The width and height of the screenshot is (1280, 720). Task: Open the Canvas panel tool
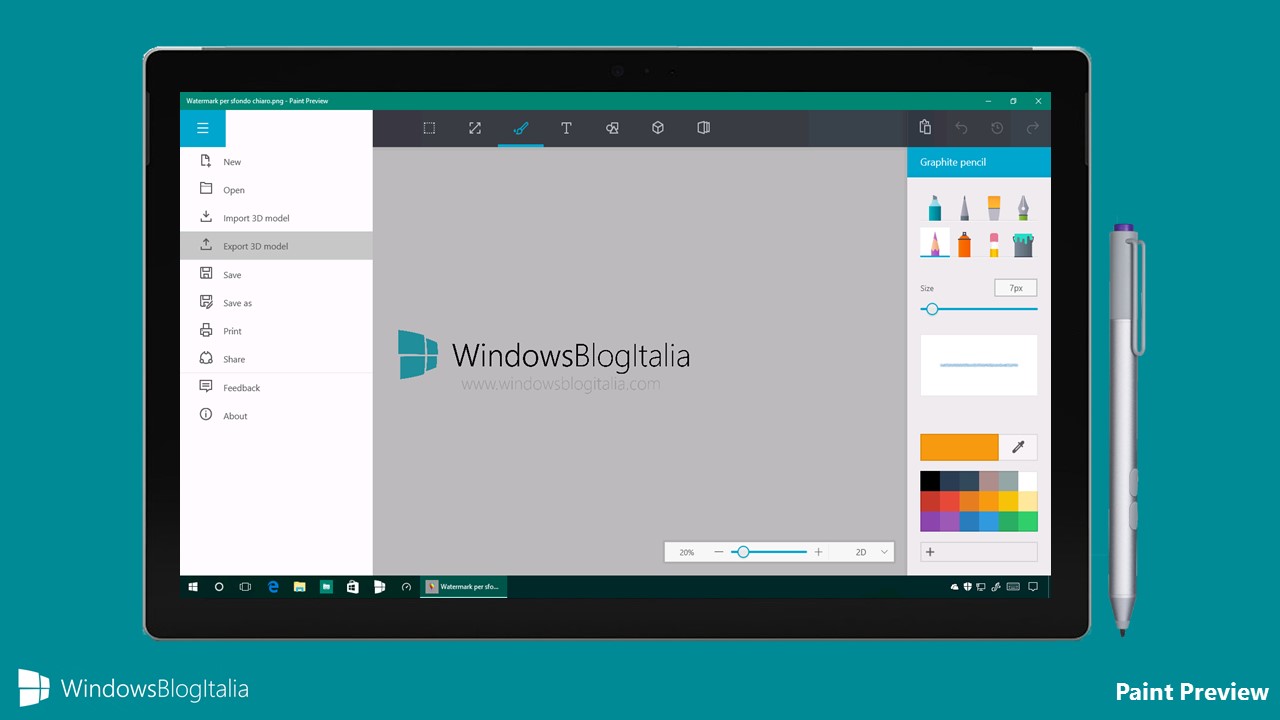click(x=704, y=128)
